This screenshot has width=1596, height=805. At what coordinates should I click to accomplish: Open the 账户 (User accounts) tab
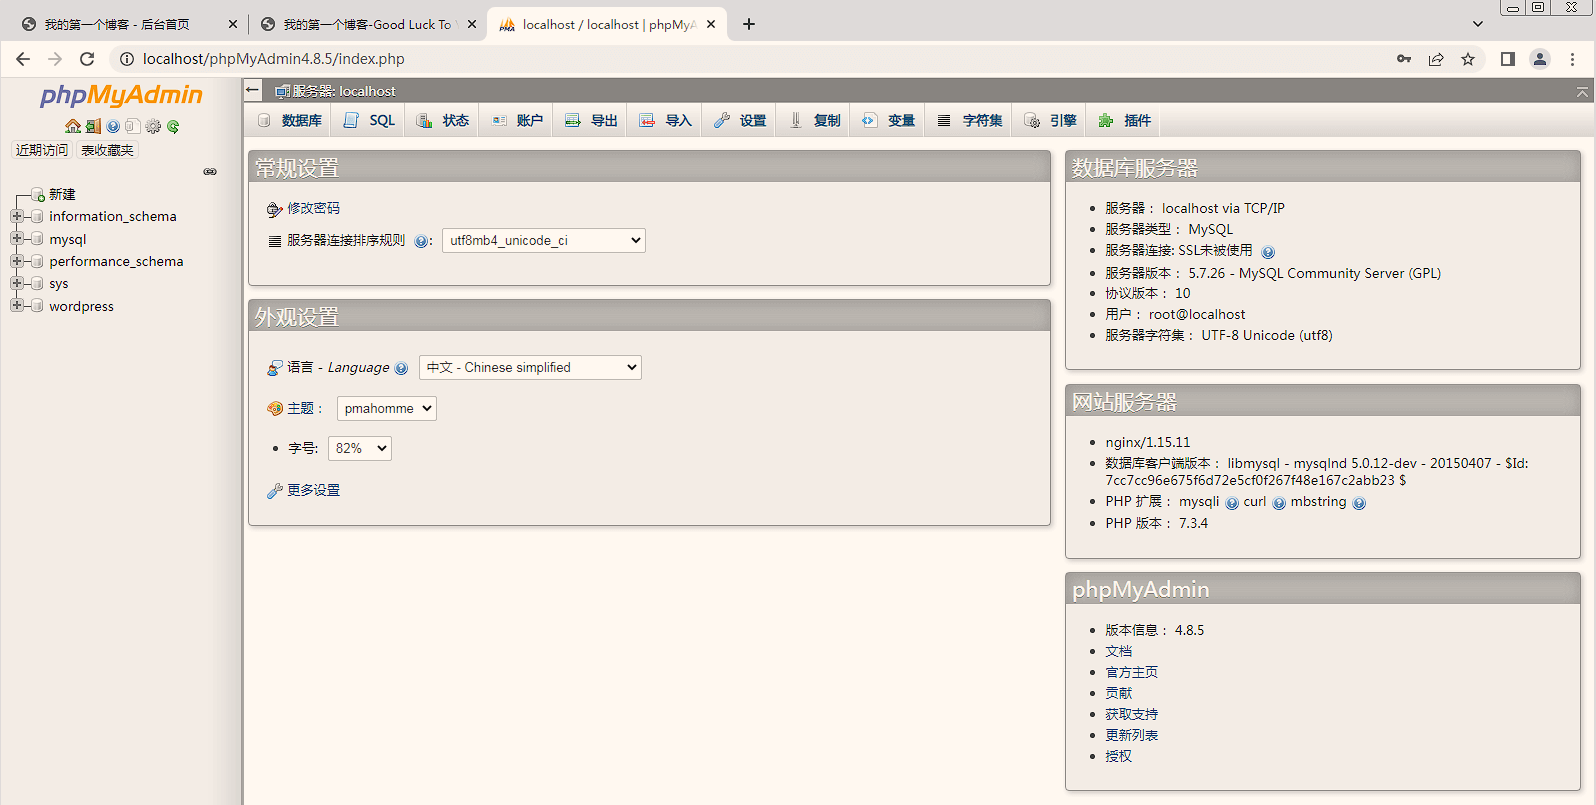[x=517, y=120]
